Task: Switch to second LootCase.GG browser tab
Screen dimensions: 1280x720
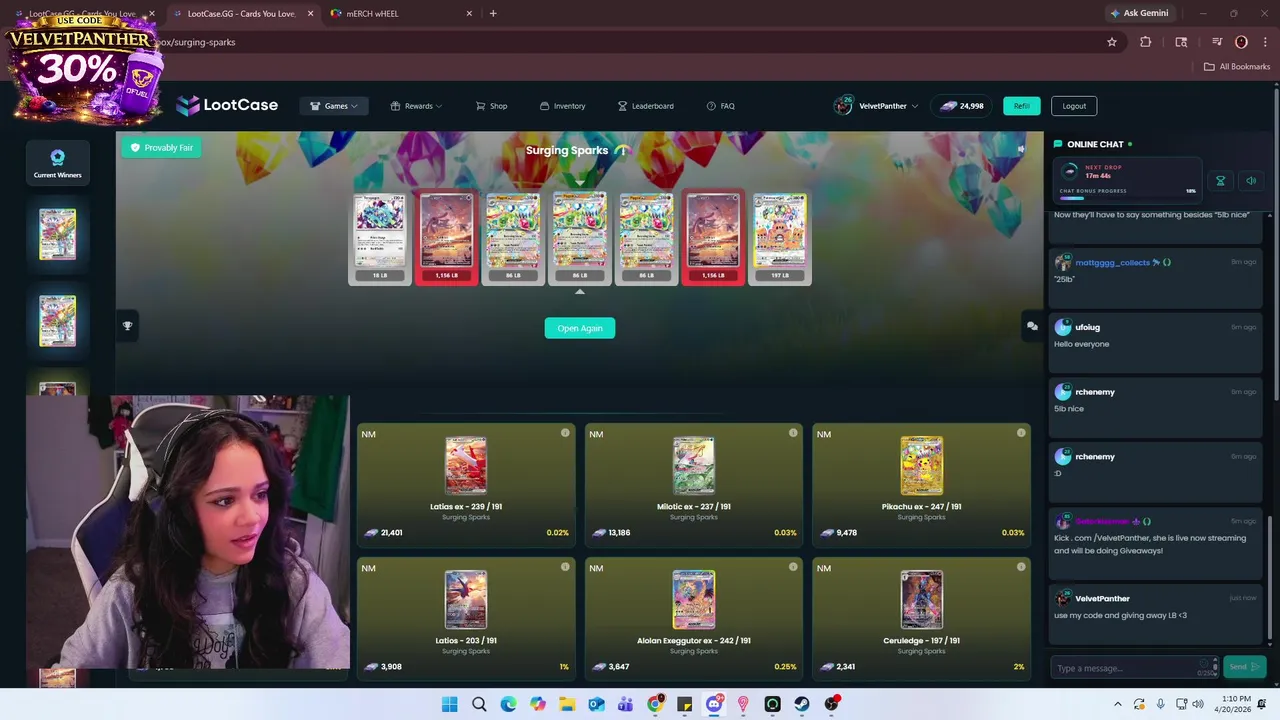Action: [241, 14]
